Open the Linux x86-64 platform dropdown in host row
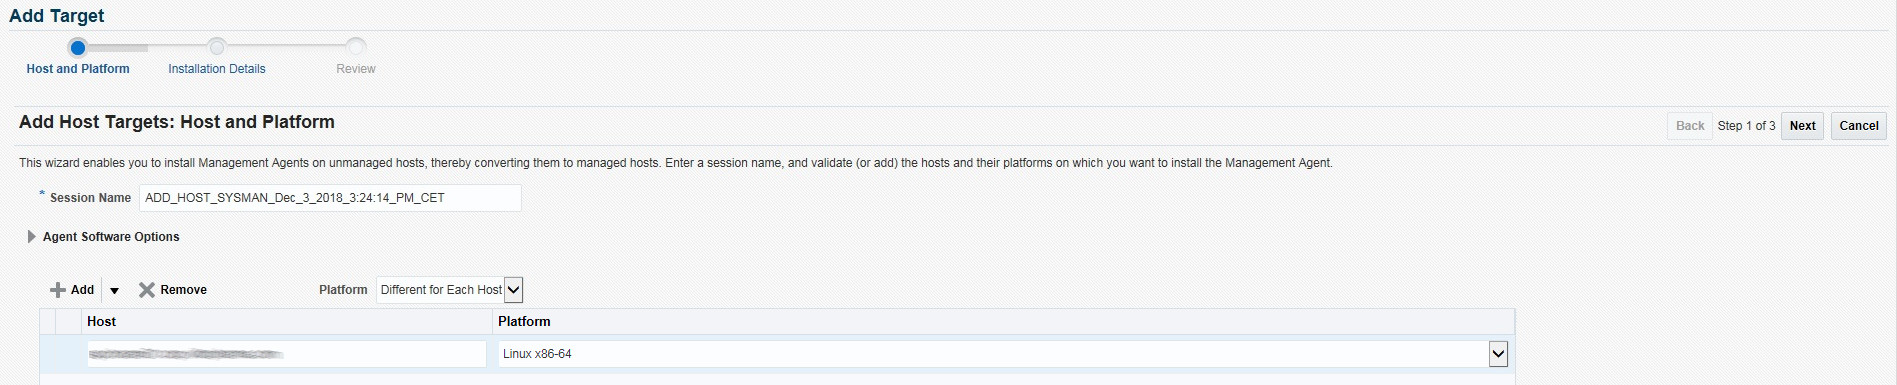The width and height of the screenshot is (1897, 385). [1003, 354]
